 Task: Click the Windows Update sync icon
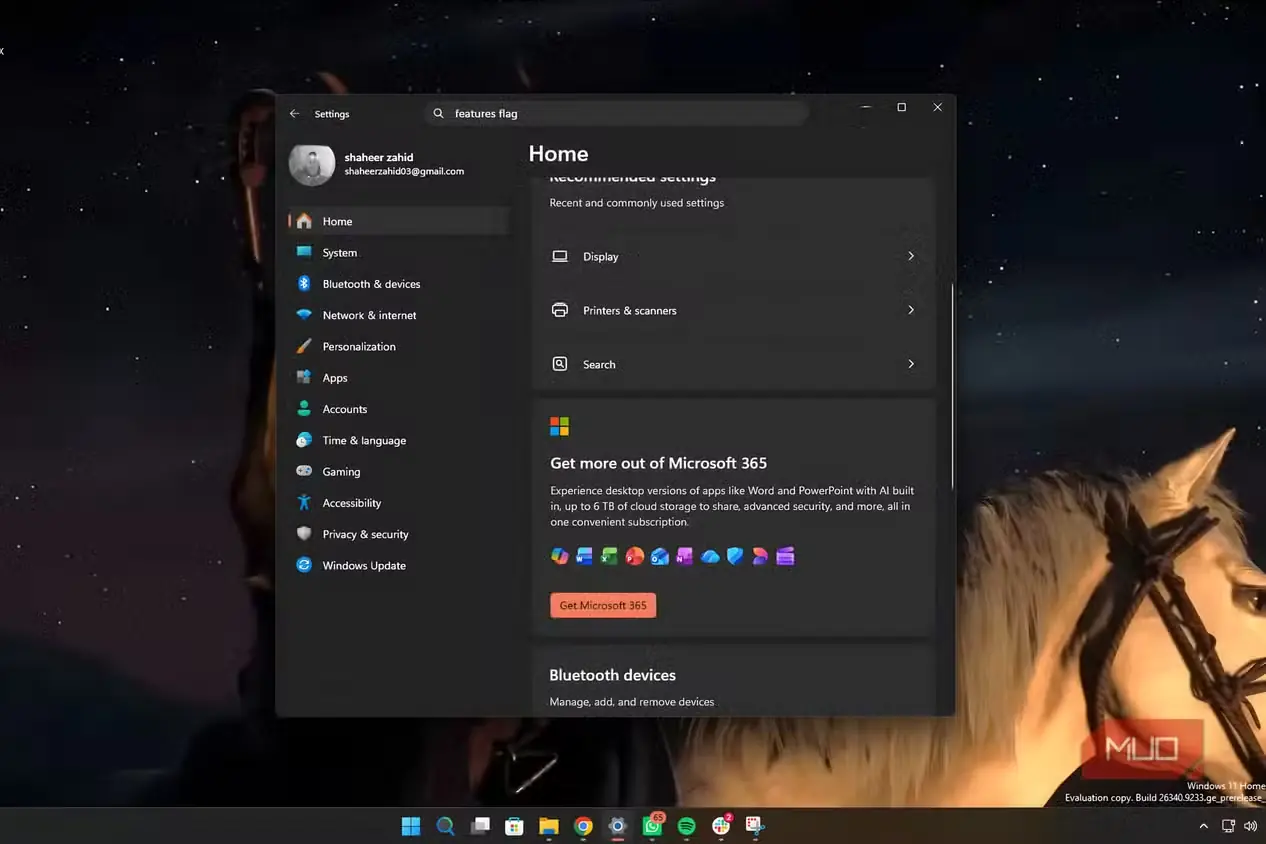[304, 565]
